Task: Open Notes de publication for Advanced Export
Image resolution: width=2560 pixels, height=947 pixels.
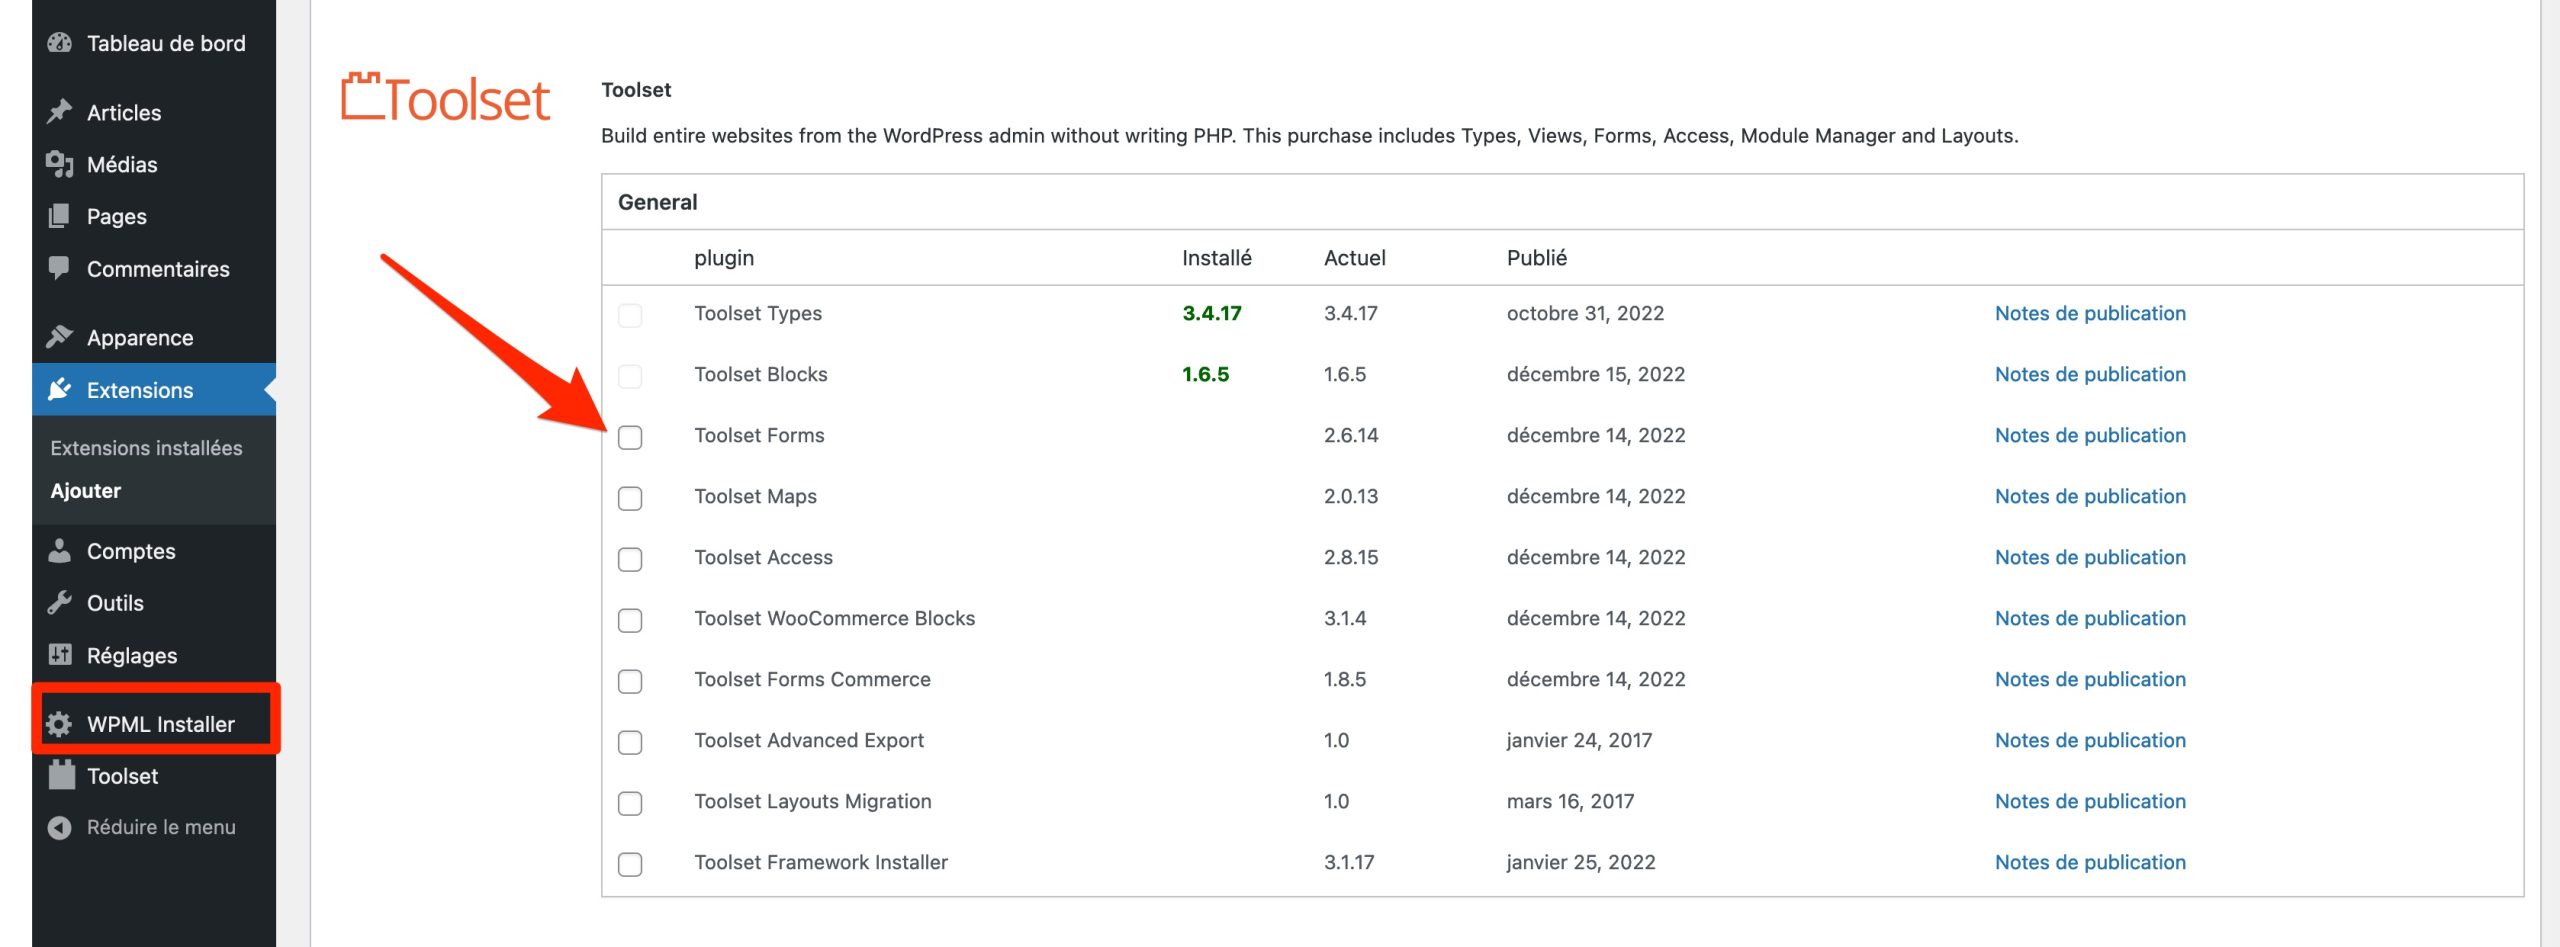Action: pos(2090,740)
